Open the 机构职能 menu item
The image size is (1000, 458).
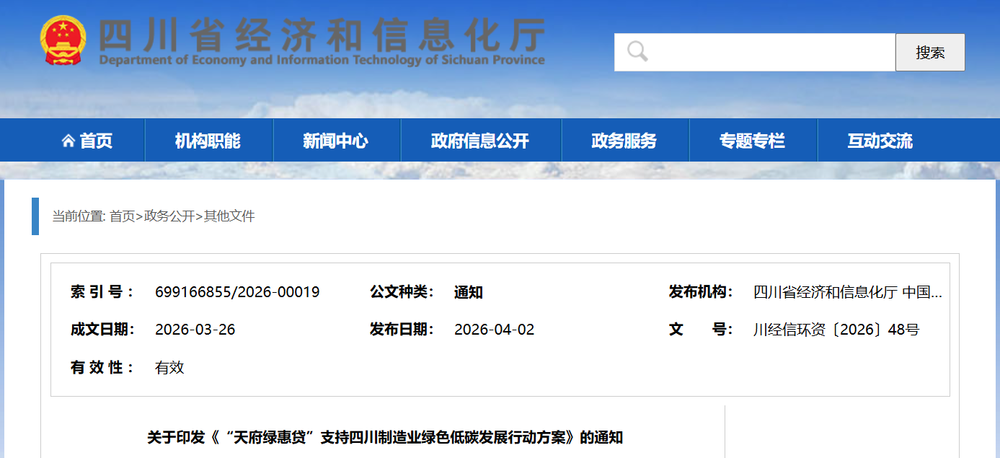click(x=208, y=141)
